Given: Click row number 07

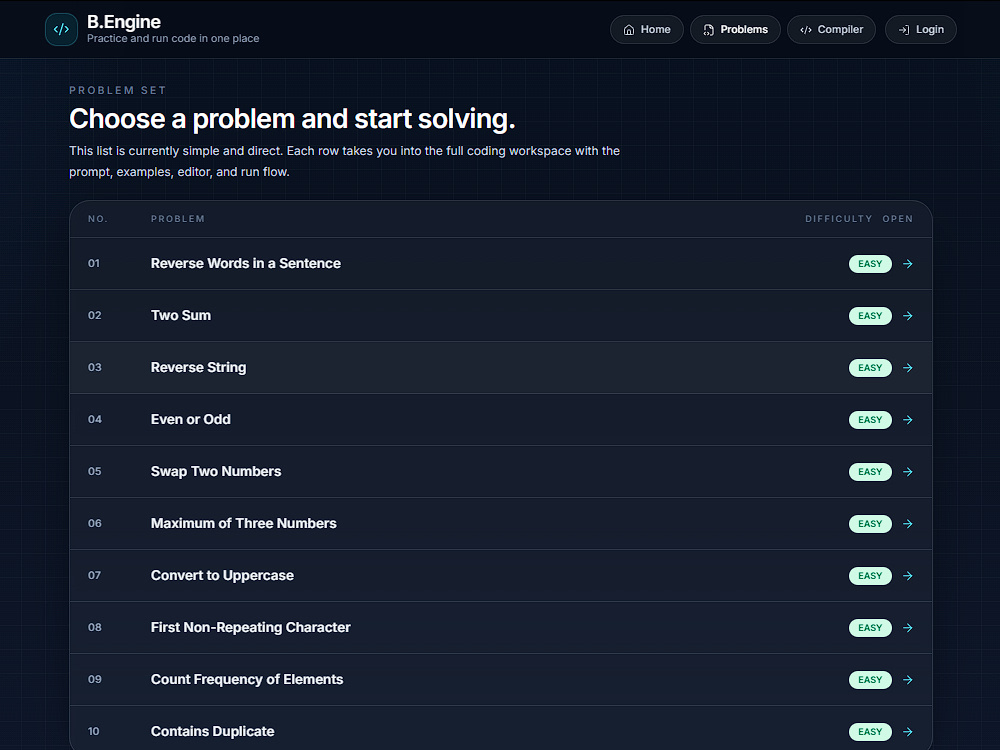Looking at the screenshot, I should [94, 575].
